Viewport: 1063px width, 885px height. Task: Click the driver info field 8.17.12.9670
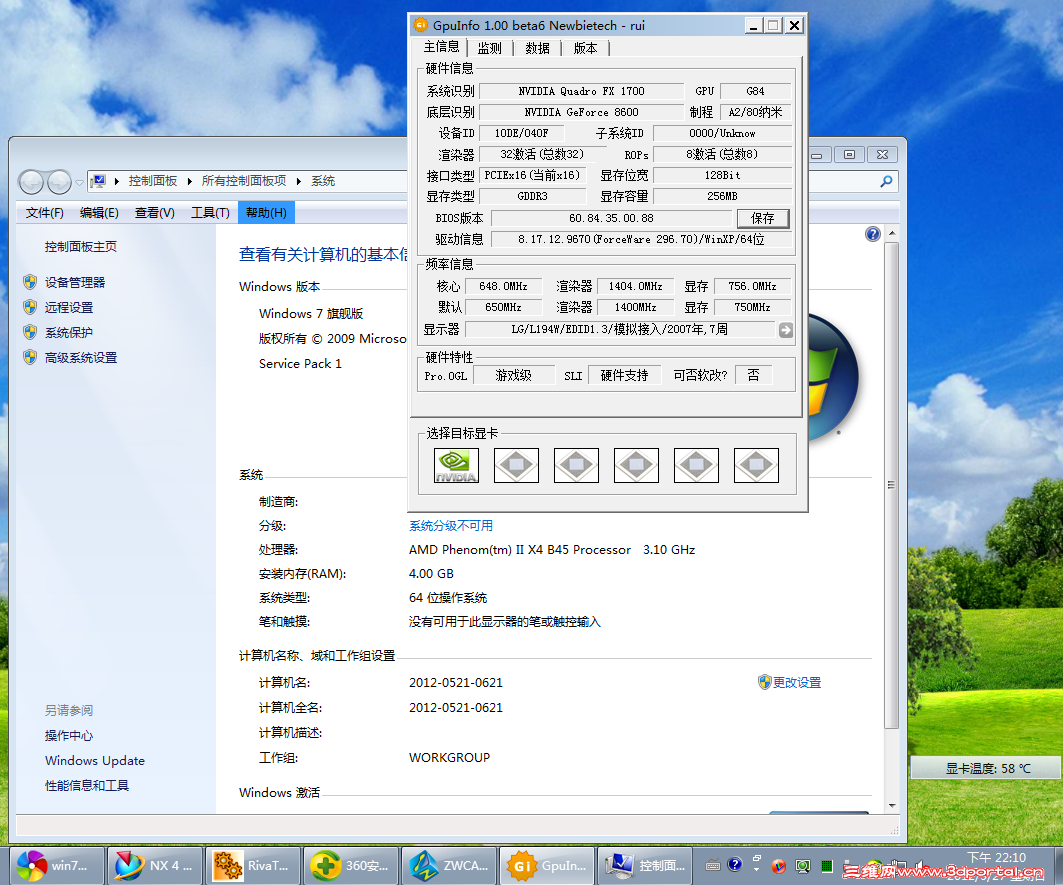tap(641, 239)
